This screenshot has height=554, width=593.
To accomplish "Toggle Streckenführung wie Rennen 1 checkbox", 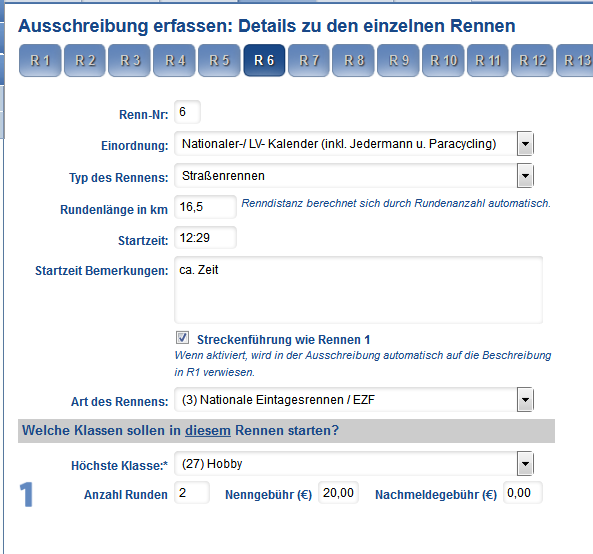I will coord(182,337).
